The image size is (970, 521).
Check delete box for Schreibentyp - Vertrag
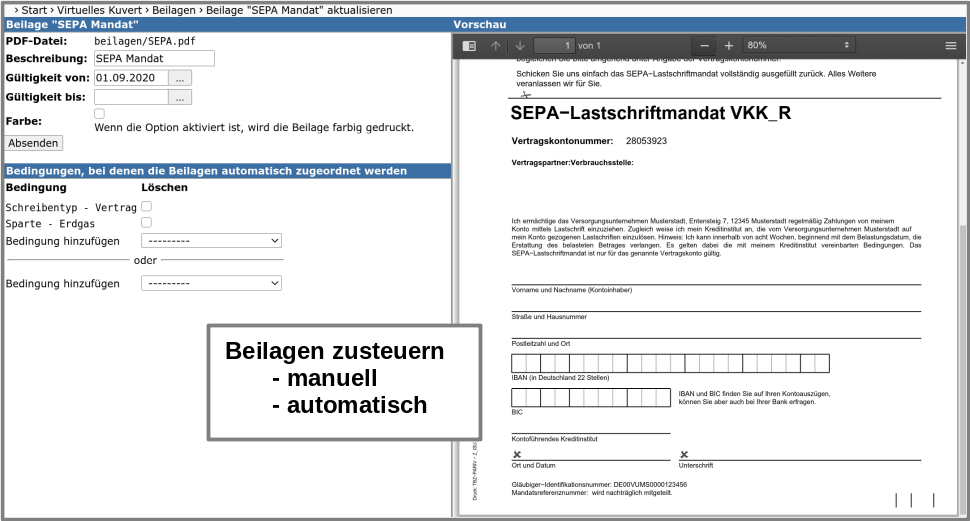click(x=147, y=207)
